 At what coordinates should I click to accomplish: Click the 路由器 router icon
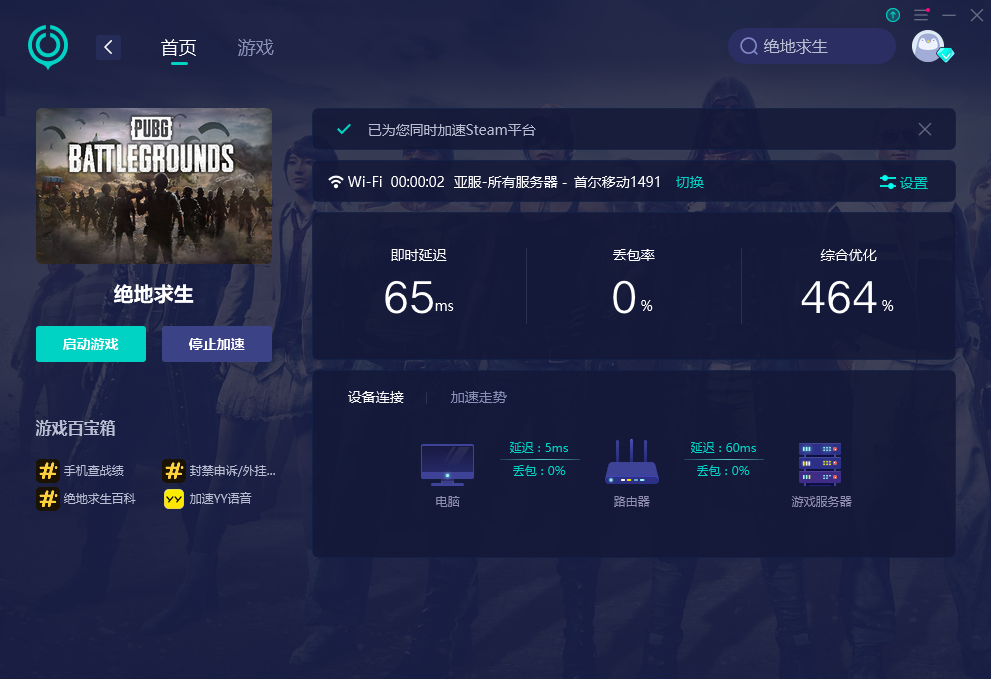coord(632,462)
